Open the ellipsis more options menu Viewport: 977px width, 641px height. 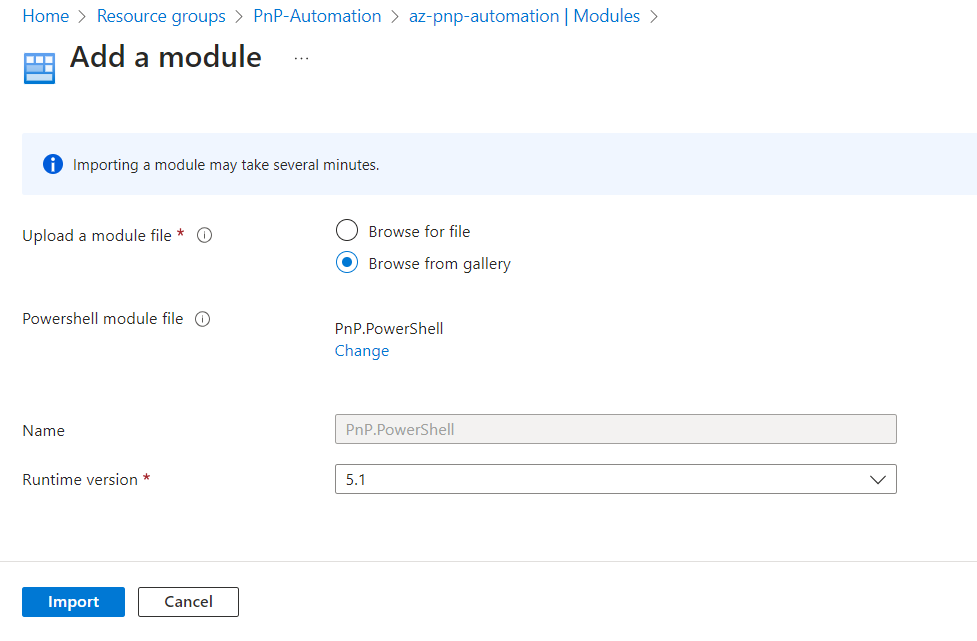tap(301, 59)
